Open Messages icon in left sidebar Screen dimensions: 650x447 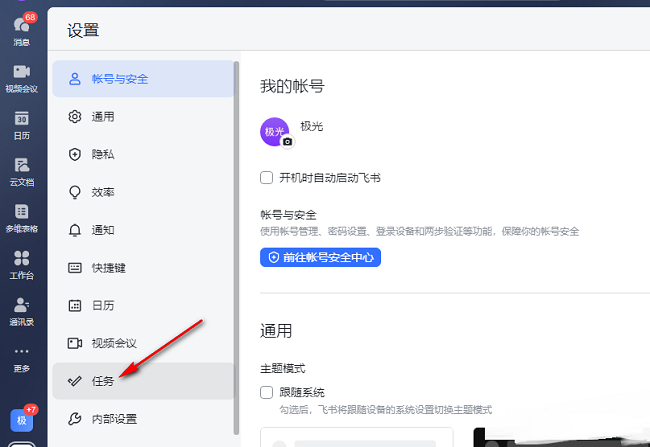tap(21, 28)
